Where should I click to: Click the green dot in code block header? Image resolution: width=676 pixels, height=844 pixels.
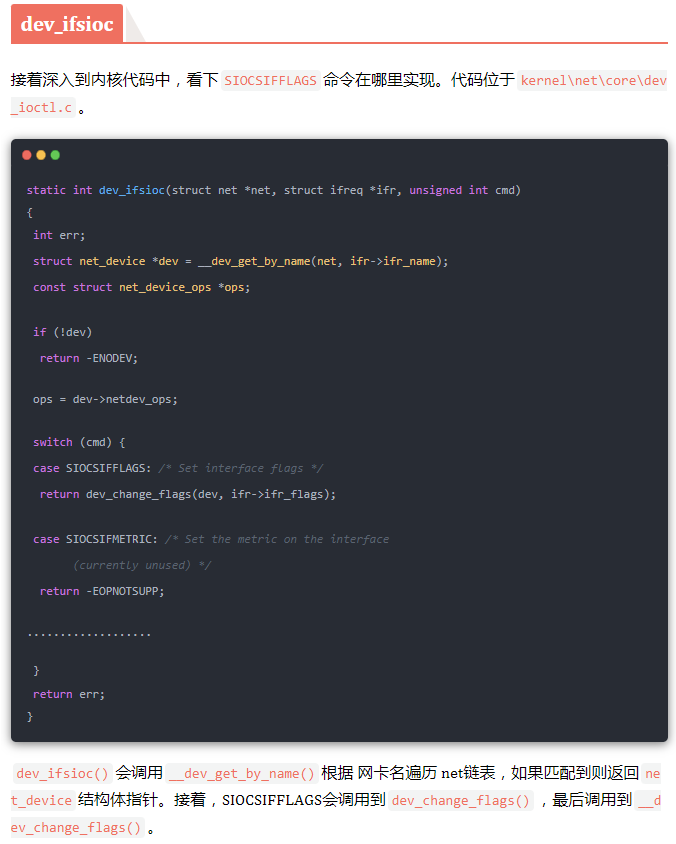coord(55,156)
